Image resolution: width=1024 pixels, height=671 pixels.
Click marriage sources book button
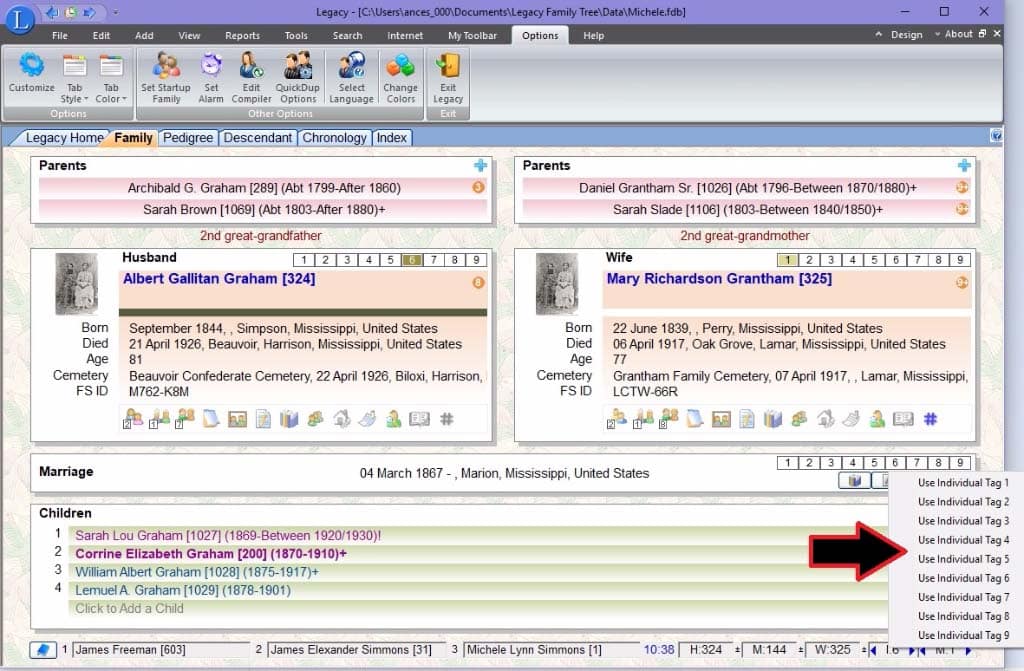[854, 481]
